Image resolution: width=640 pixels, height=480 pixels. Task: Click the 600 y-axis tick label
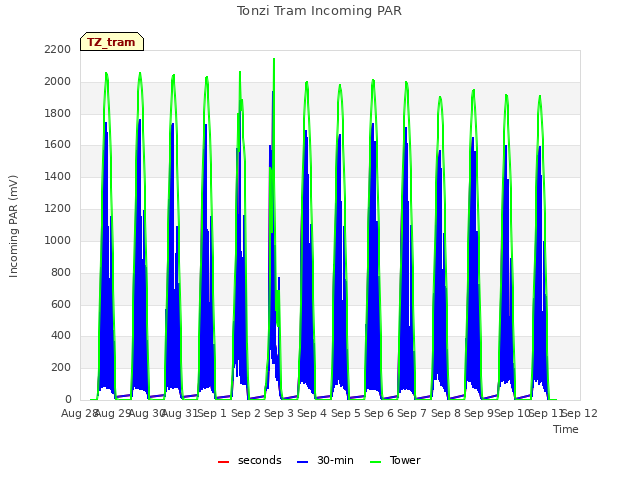click(61, 304)
